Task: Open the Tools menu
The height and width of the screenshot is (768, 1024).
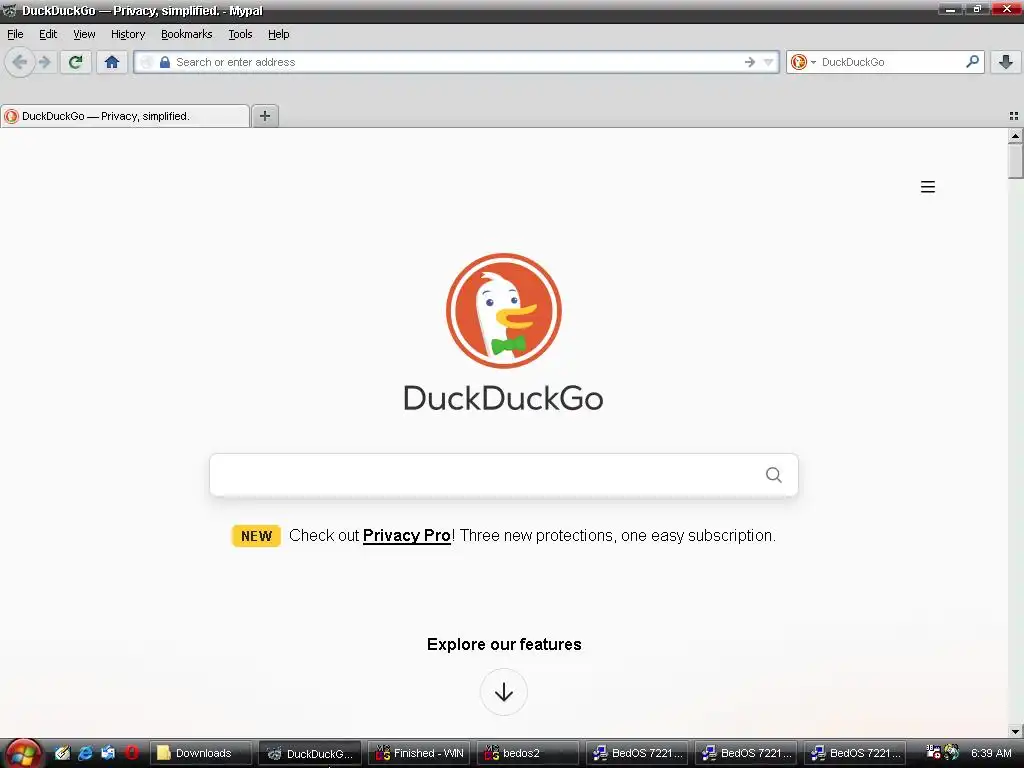Action: (240, 34)
